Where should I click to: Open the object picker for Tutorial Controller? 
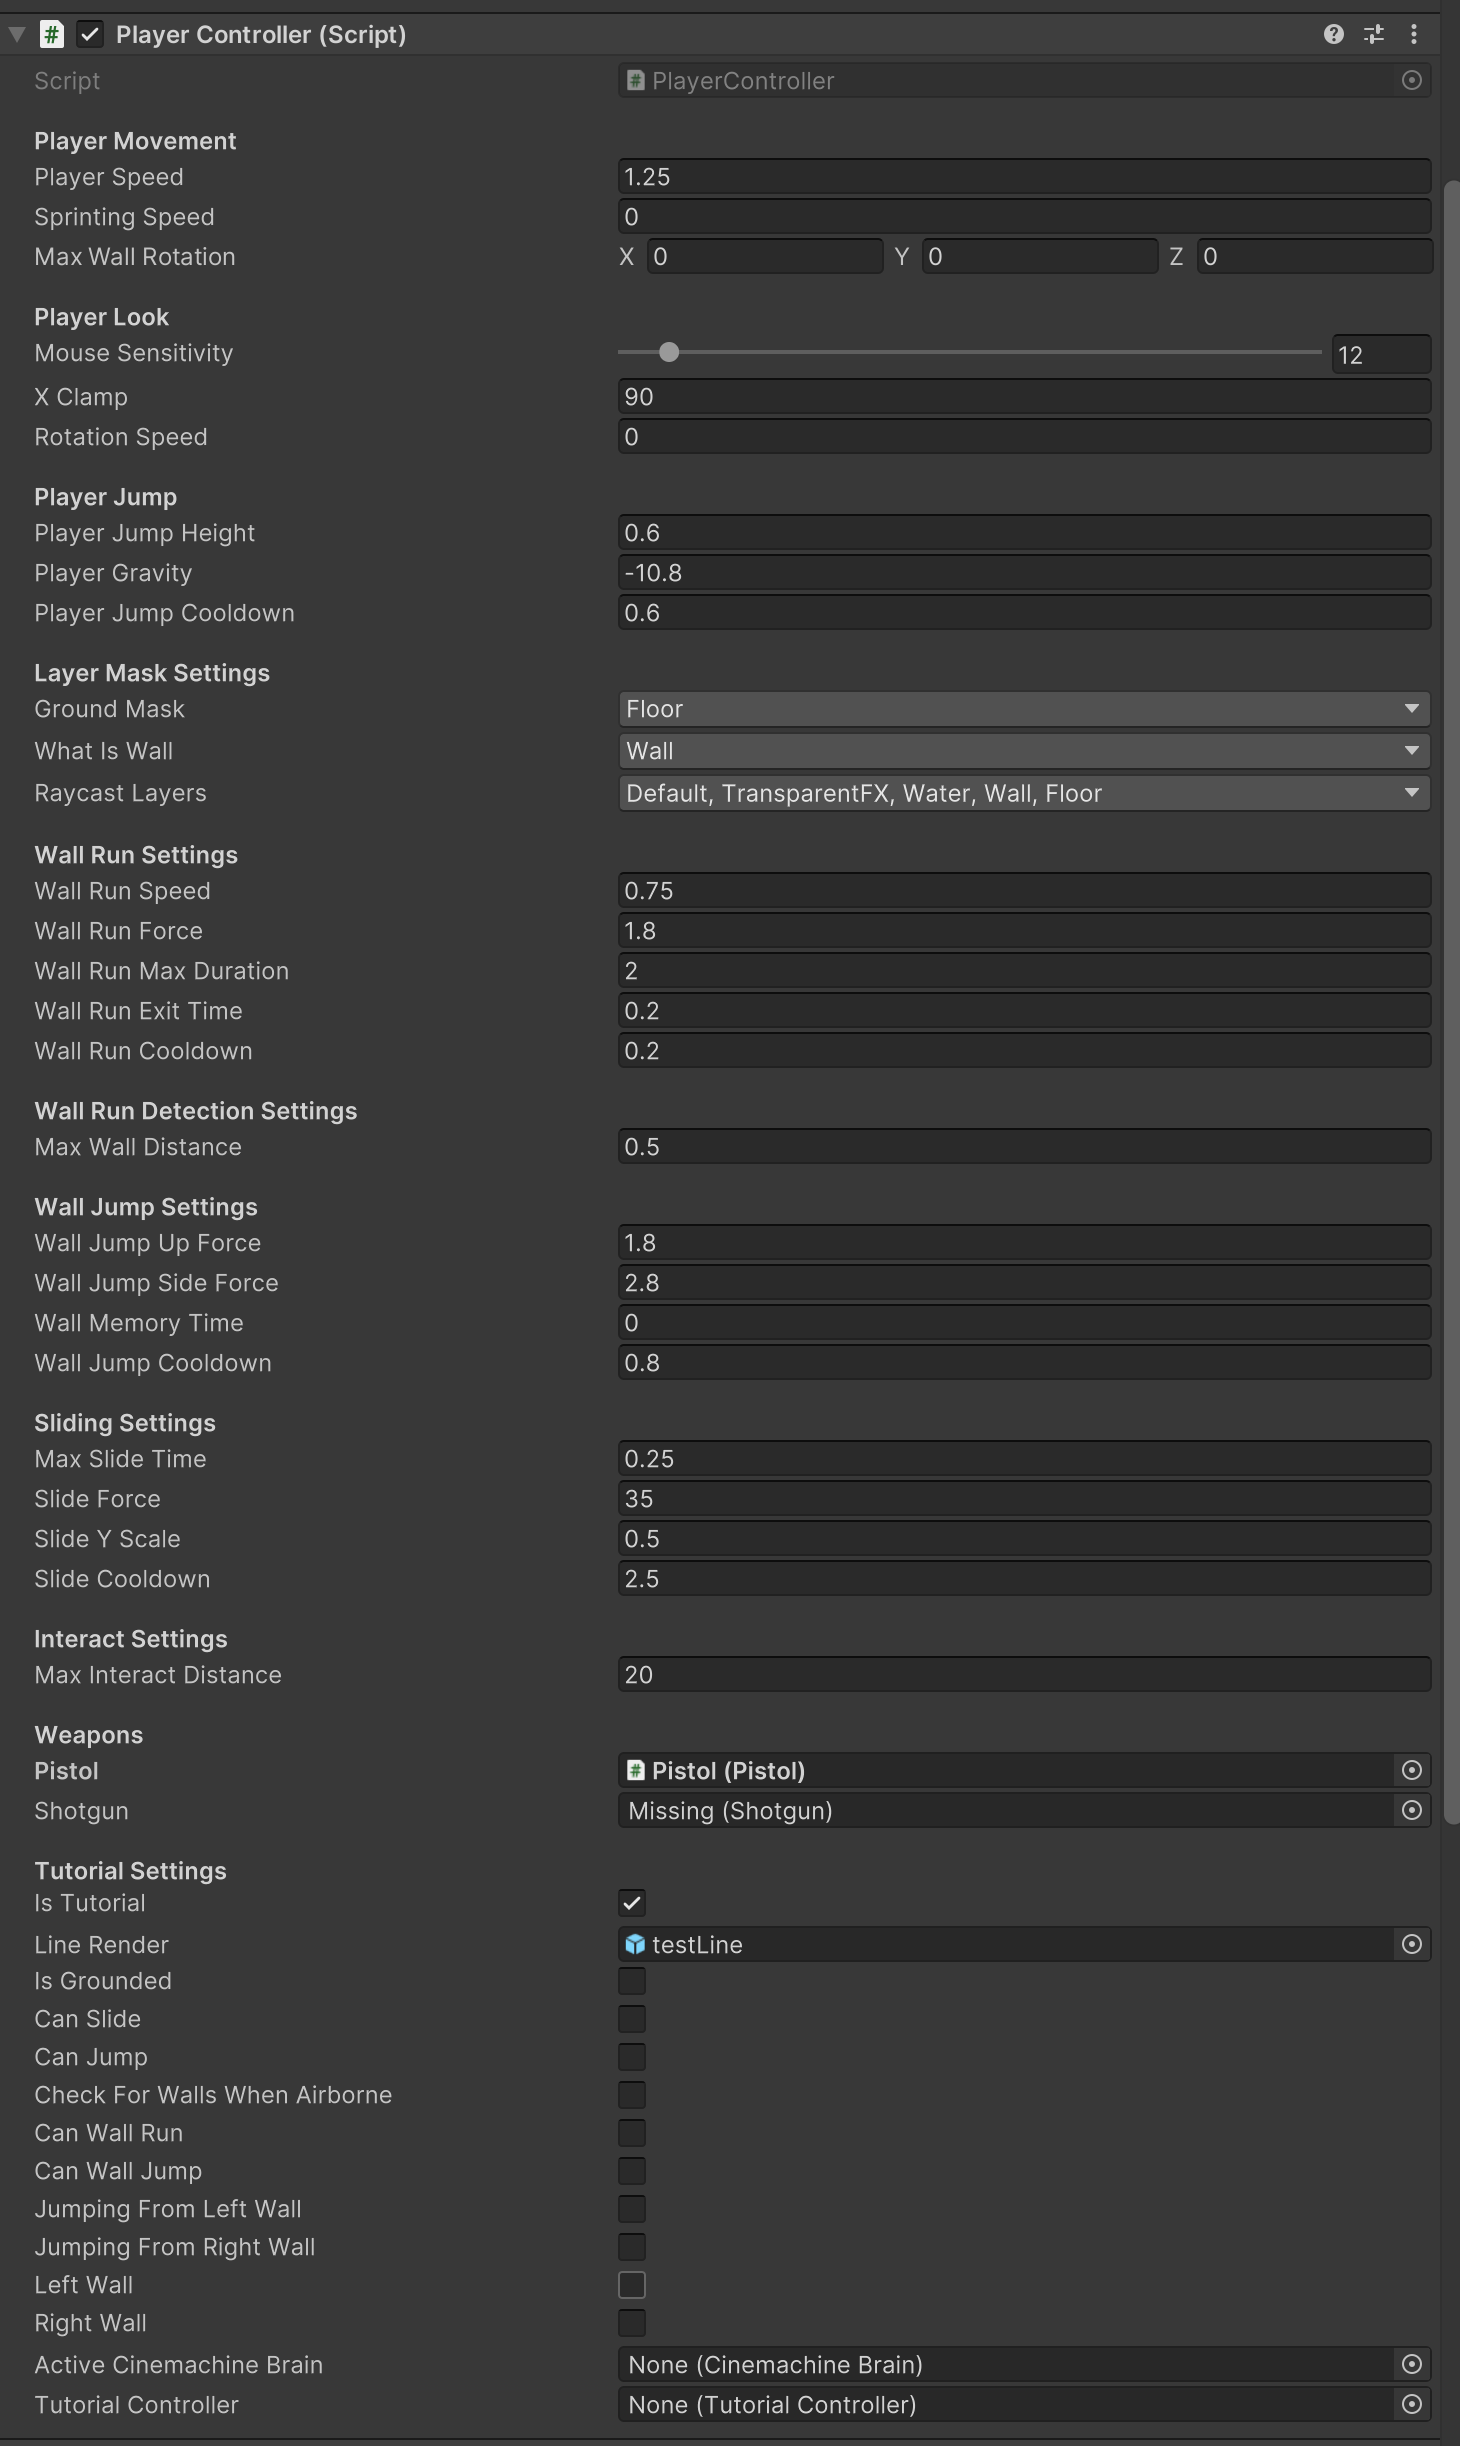tap(1412, 2404)
